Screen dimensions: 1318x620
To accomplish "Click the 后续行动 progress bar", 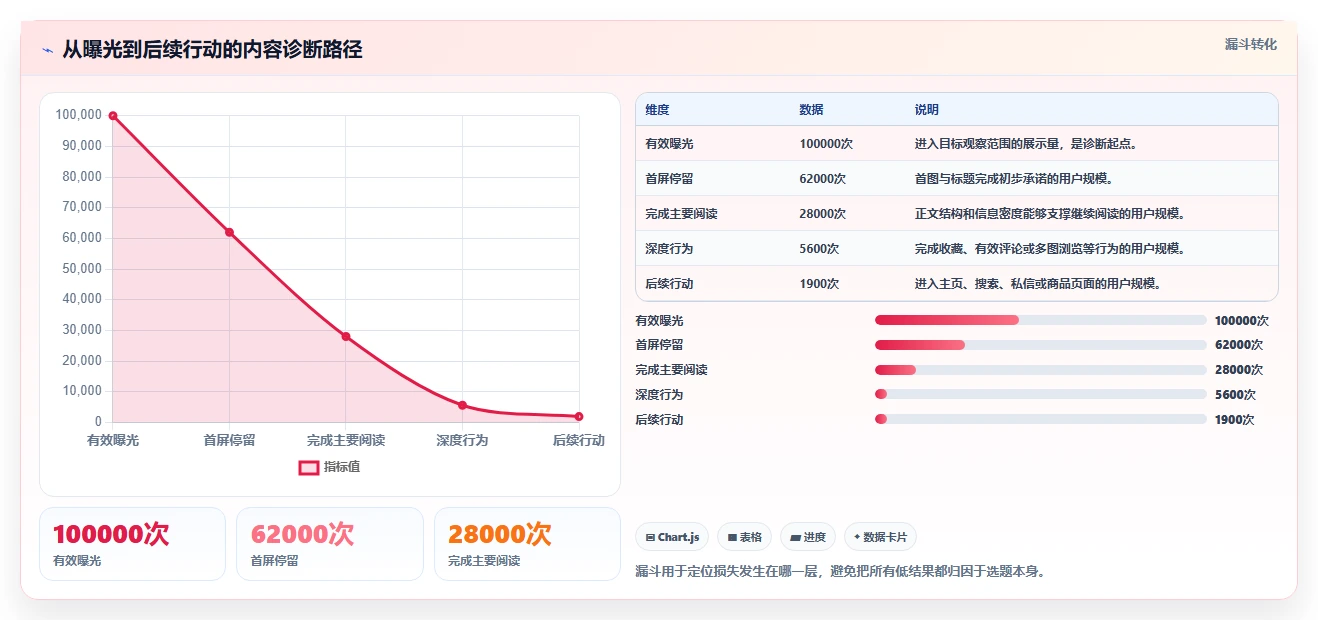I will pos(1041,419).
